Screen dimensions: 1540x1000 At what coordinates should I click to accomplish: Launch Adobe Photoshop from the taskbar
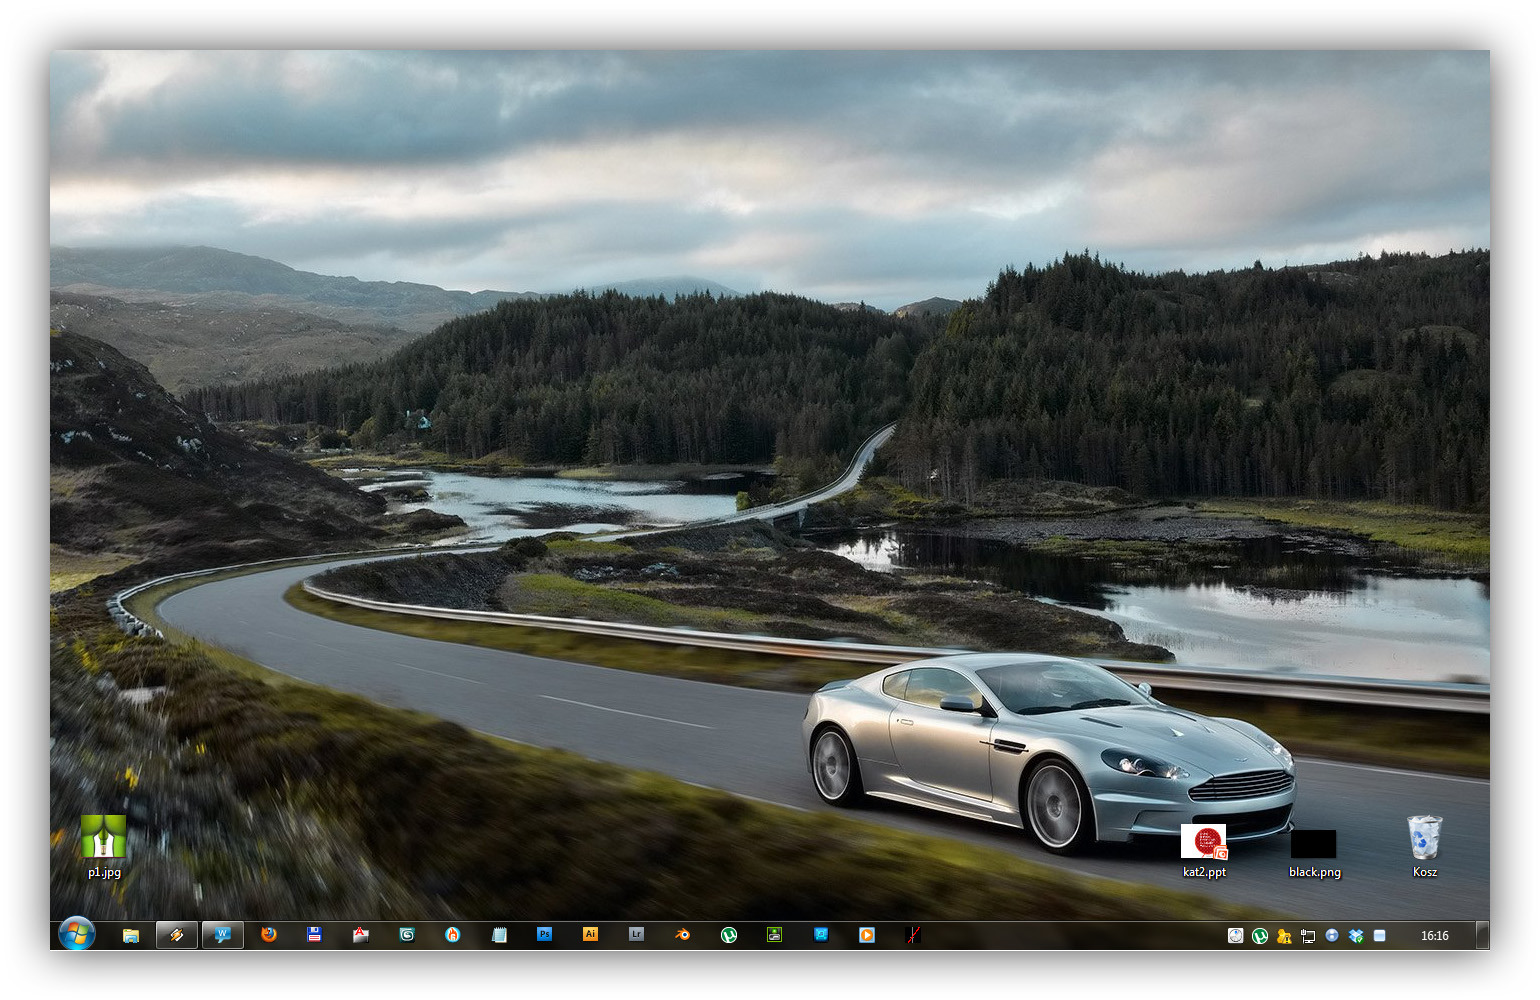(x=544, y=935)
